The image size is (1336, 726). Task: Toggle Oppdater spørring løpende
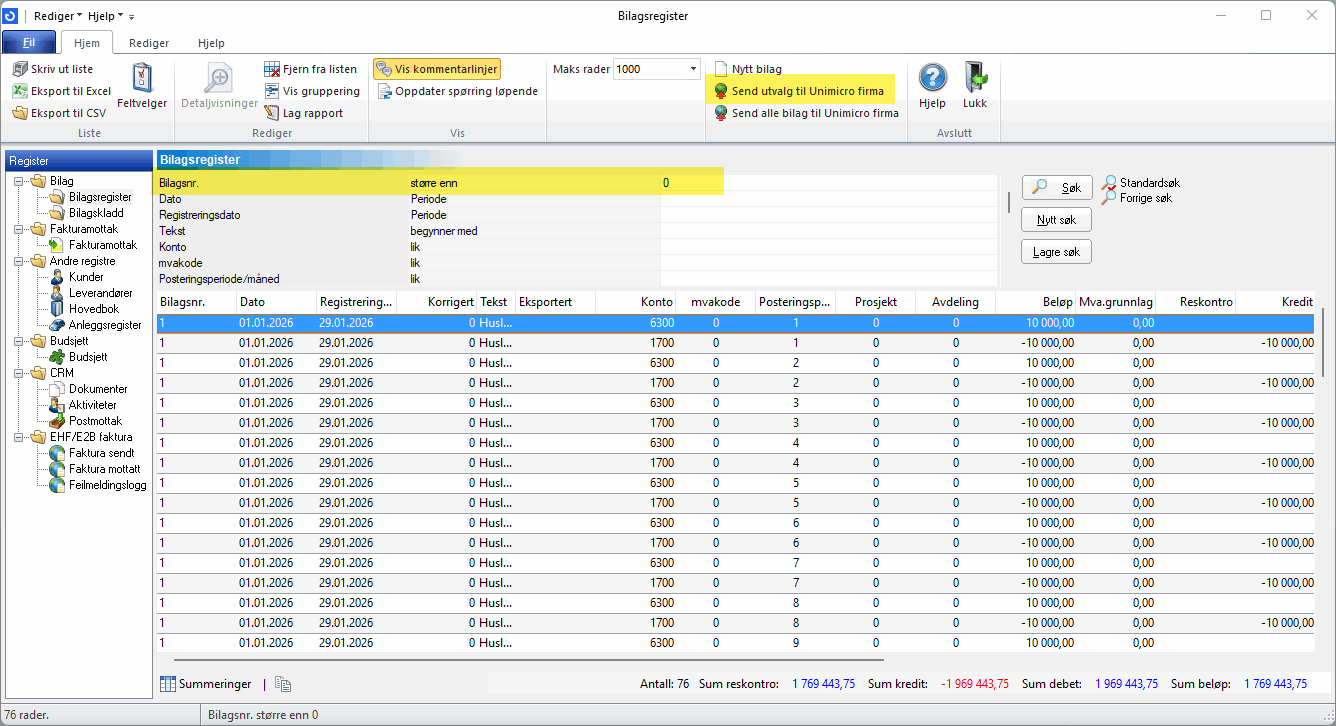tap(457, 91)
